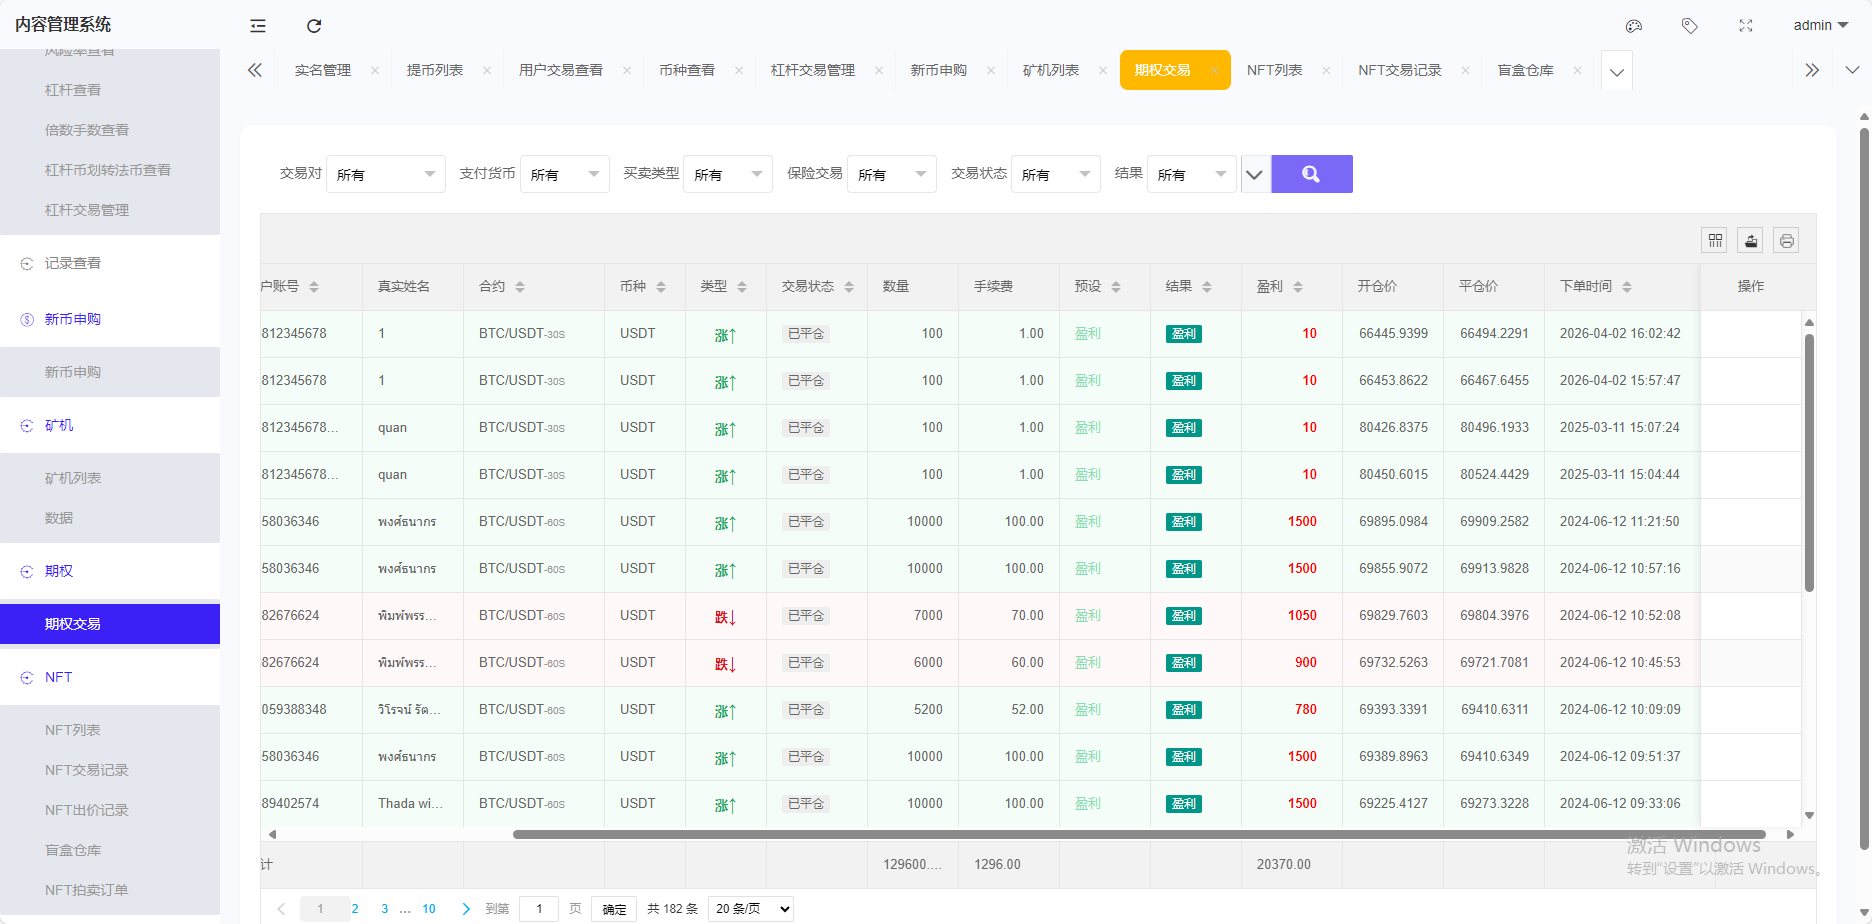Collapse the sidebar menu icon

click(258, 26)
